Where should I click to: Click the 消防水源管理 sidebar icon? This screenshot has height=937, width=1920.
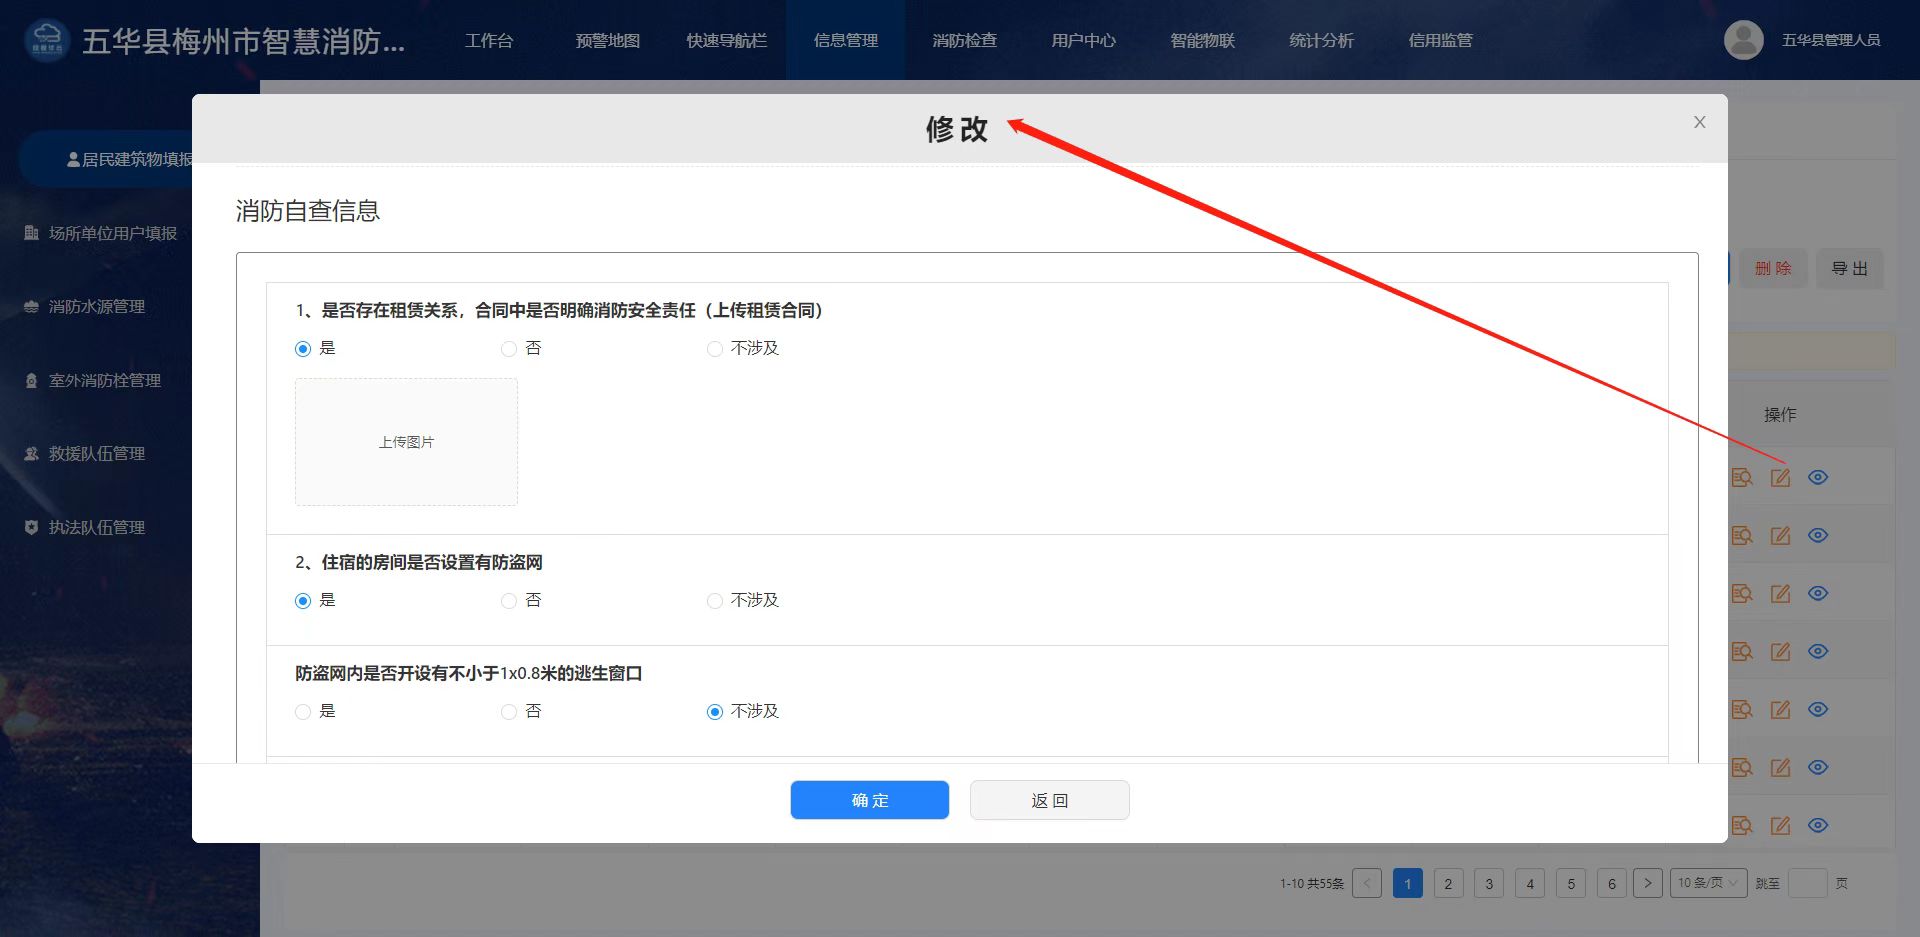31,307
